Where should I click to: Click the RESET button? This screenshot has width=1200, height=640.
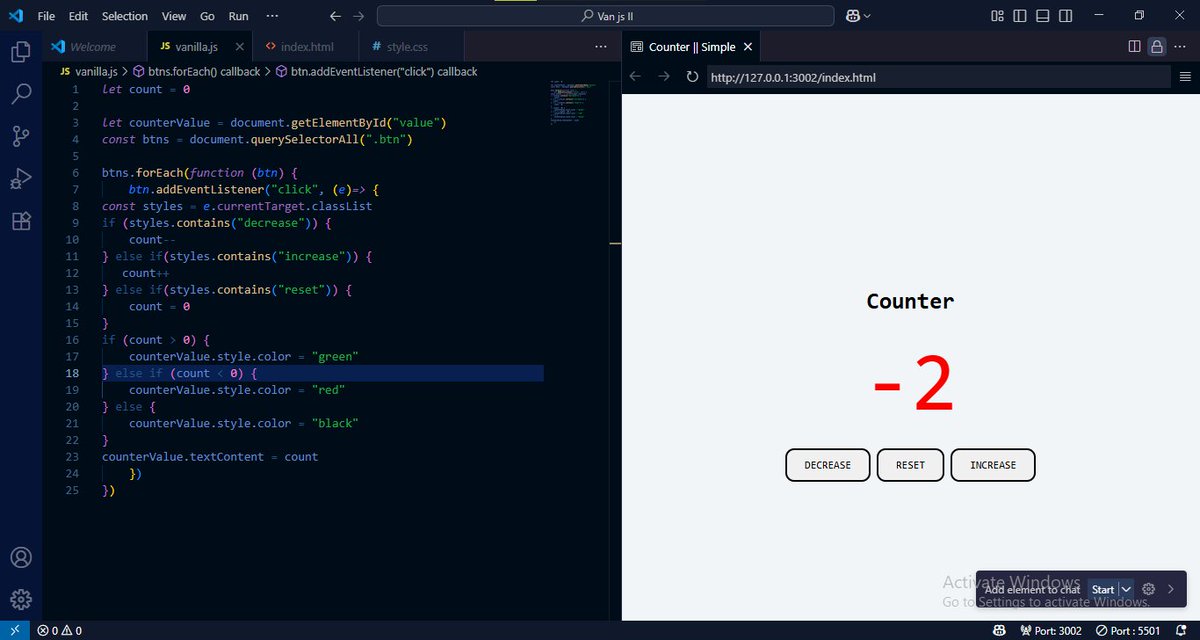point(910,465)
